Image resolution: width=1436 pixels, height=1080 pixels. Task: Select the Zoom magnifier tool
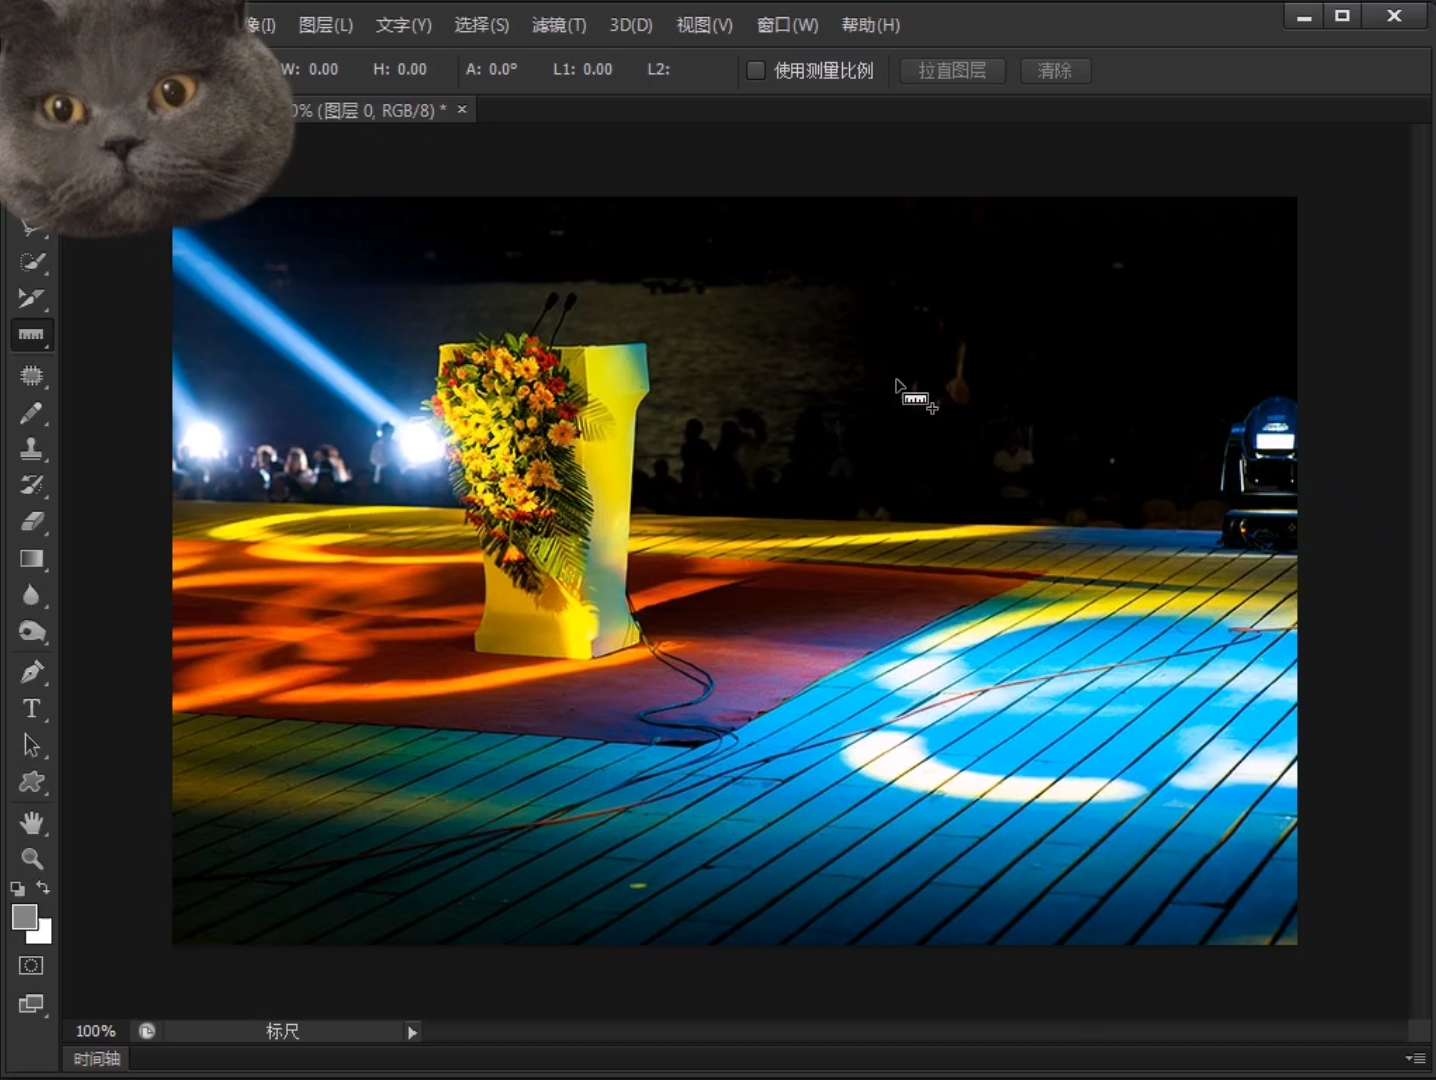click(31, 858)
